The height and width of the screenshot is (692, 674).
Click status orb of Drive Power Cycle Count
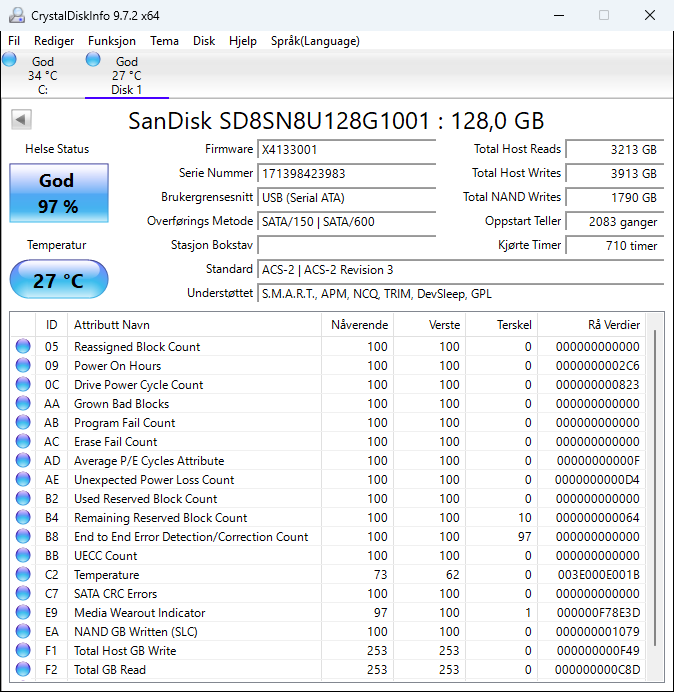pos(23,384)
